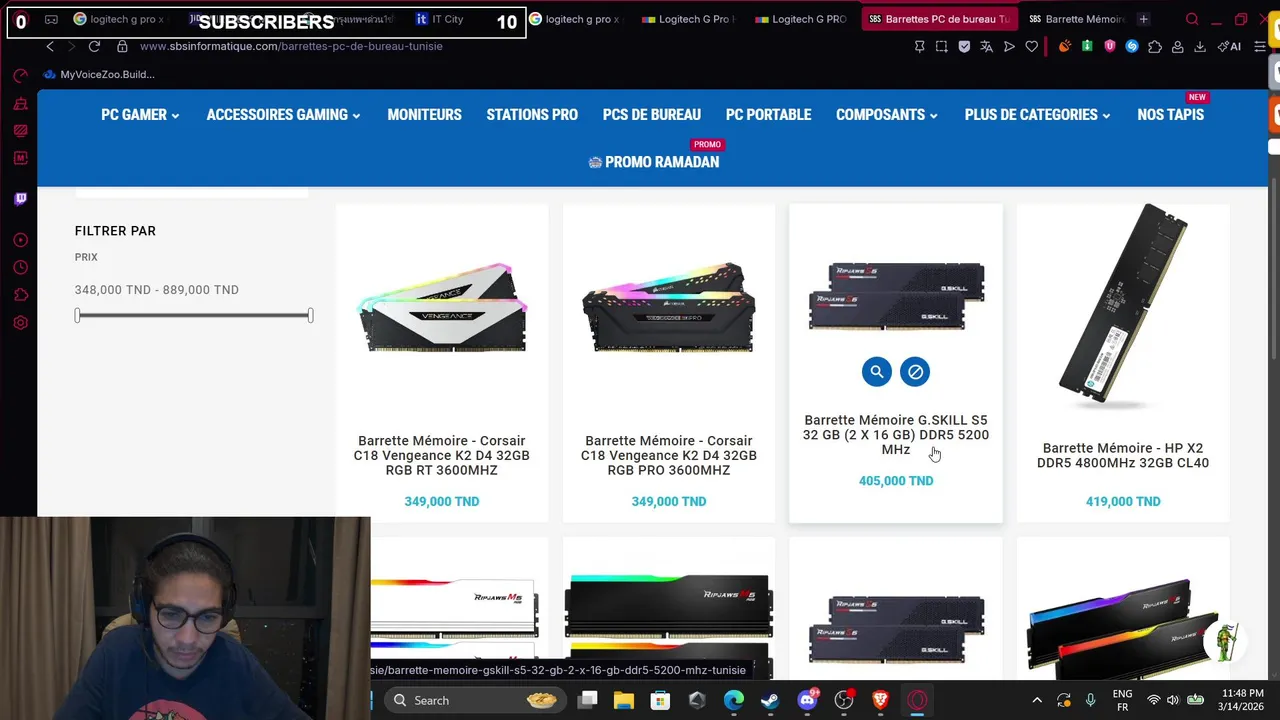The image size is (1280, 720).
Task: Open Opera sidebar Settings gear
Action: tap(20, 323)
